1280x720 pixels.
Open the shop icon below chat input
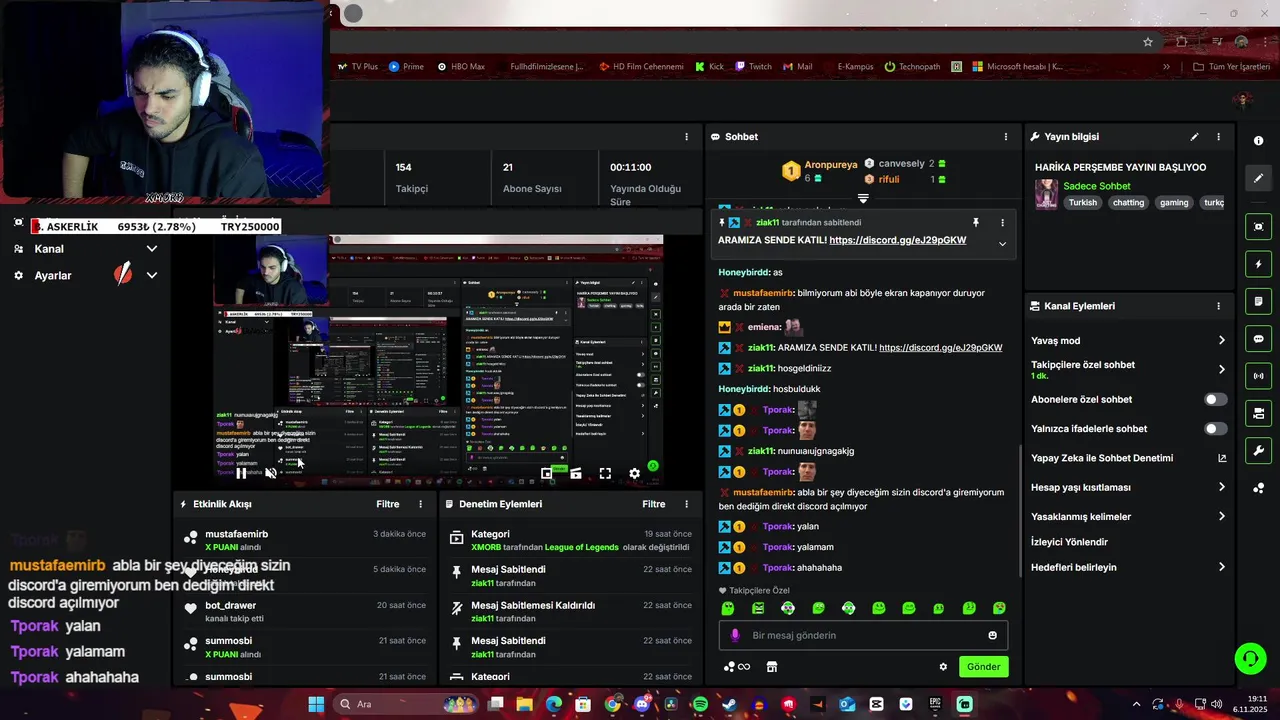click(x=772, y=667)
